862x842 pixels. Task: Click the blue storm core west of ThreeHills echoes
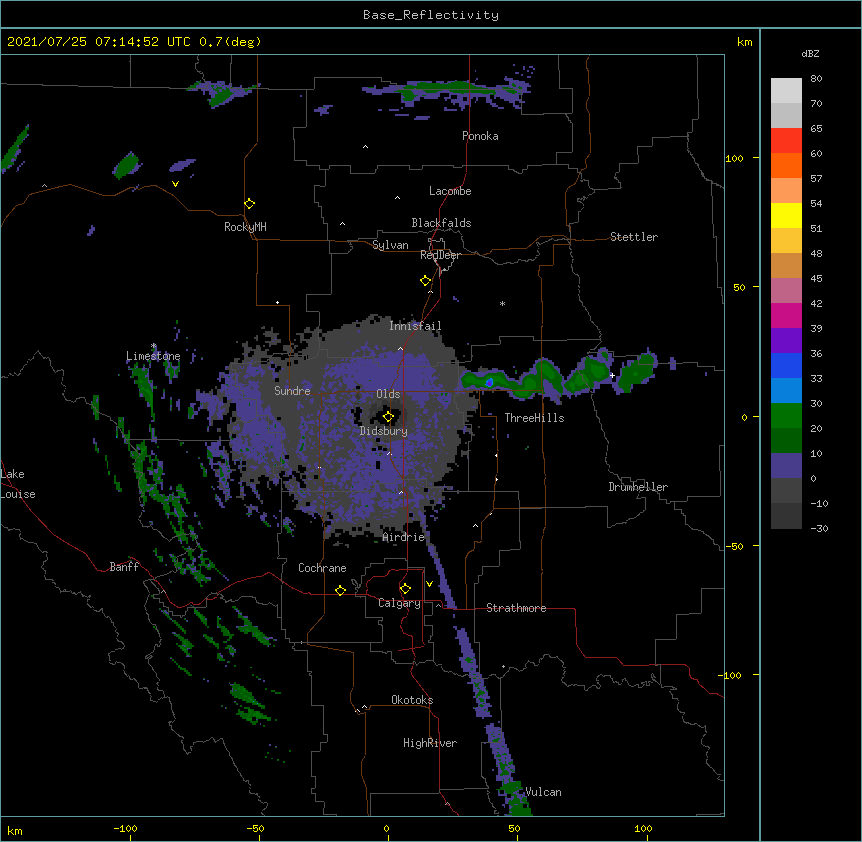pos(489,382)
